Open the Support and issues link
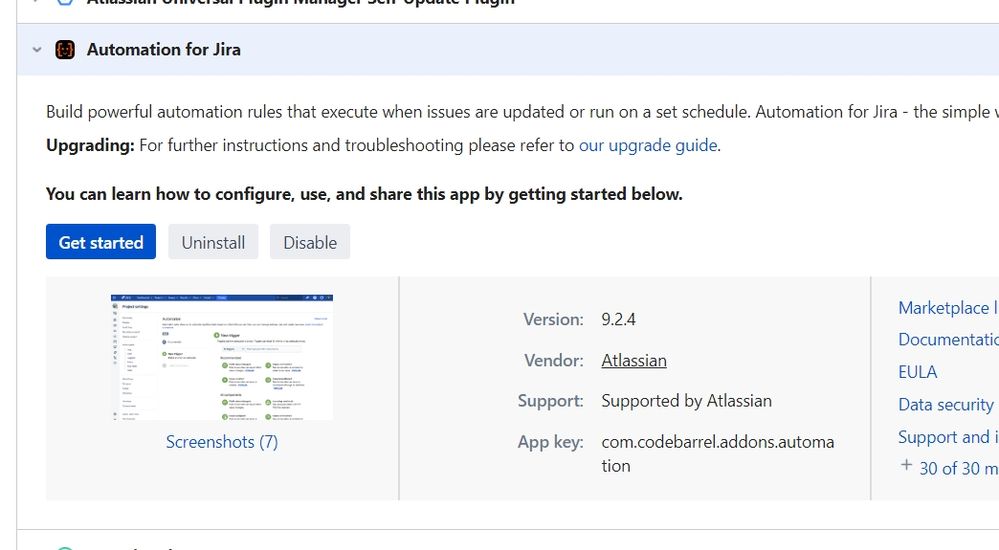 [x=948, y=437]
